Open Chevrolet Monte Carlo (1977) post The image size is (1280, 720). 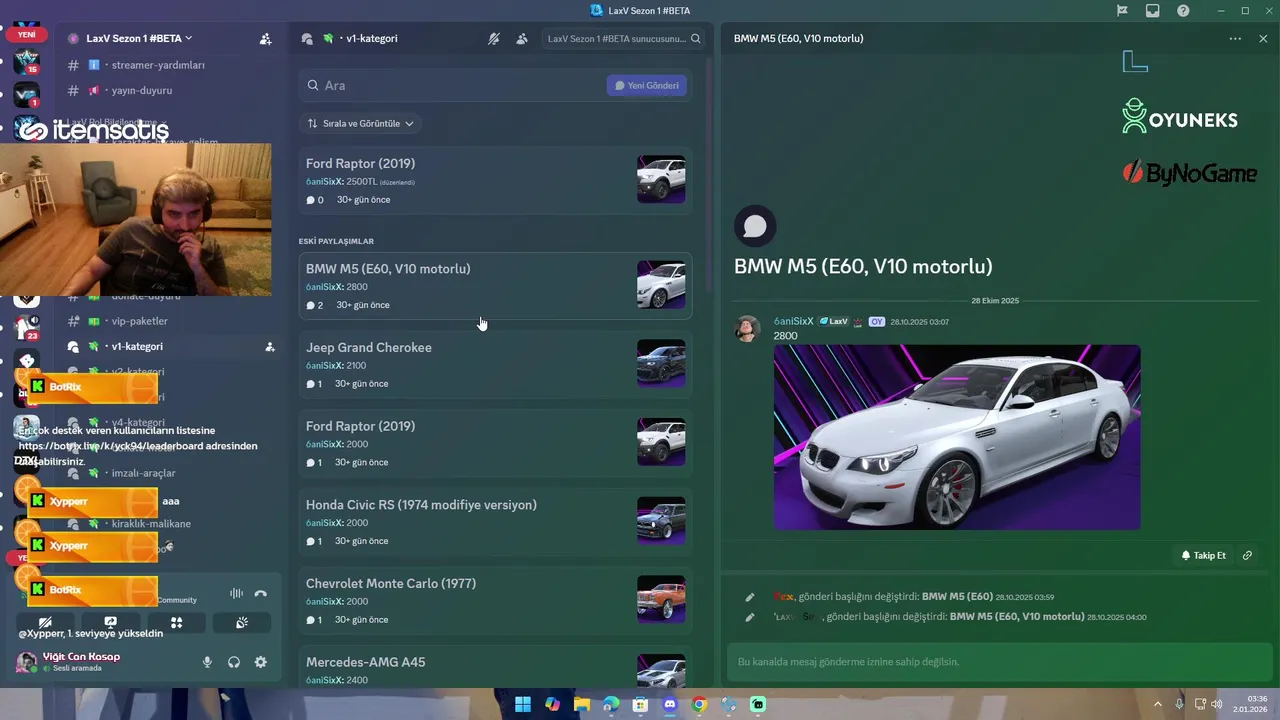click(x=495, y=601)
